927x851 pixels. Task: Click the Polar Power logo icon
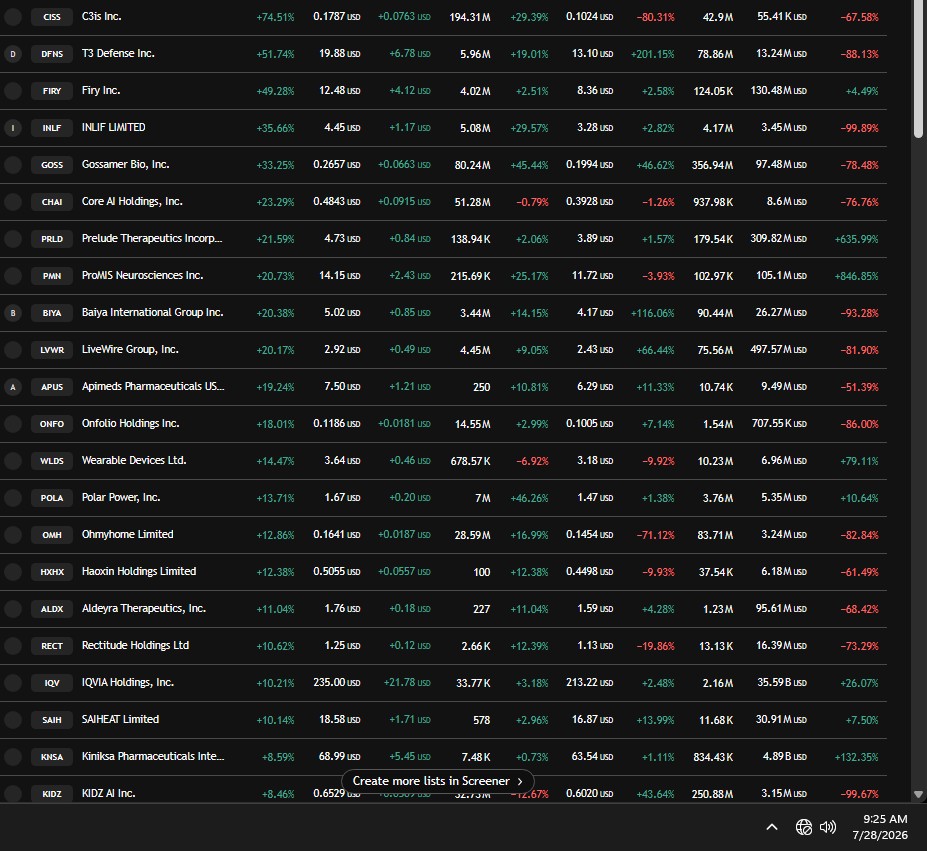13,498
